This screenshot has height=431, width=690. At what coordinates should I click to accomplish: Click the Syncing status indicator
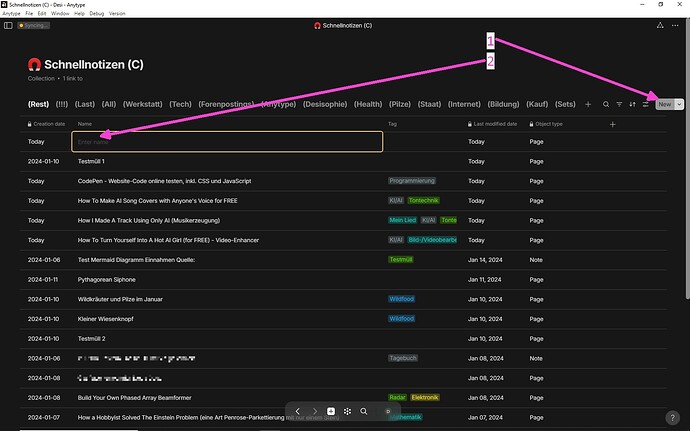click(x=33, y=26)
